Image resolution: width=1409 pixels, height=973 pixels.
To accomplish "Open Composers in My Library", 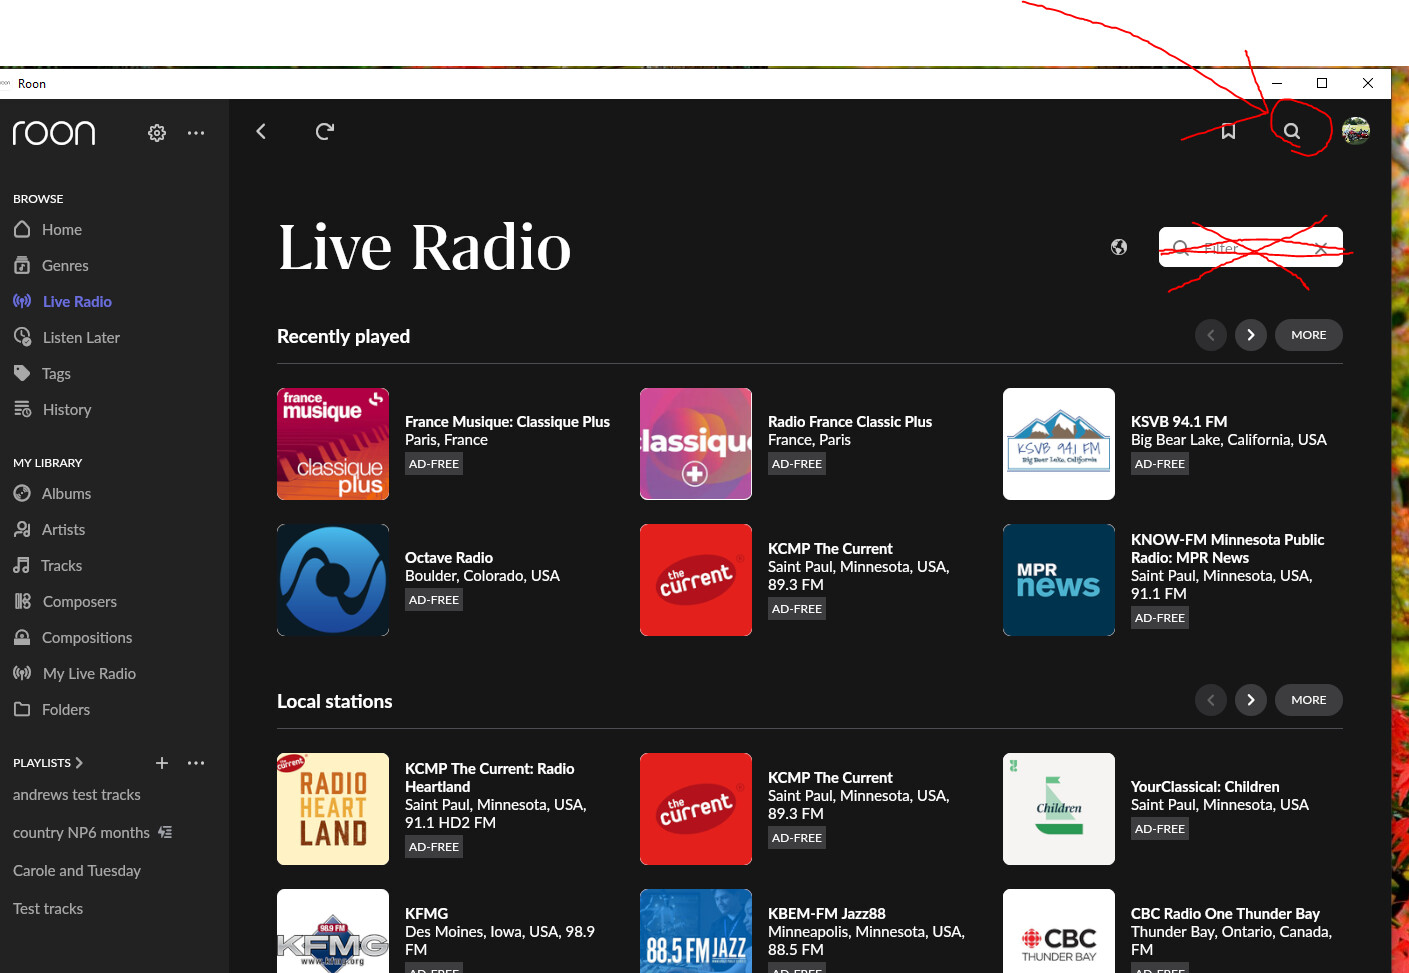I will (79, 602).
